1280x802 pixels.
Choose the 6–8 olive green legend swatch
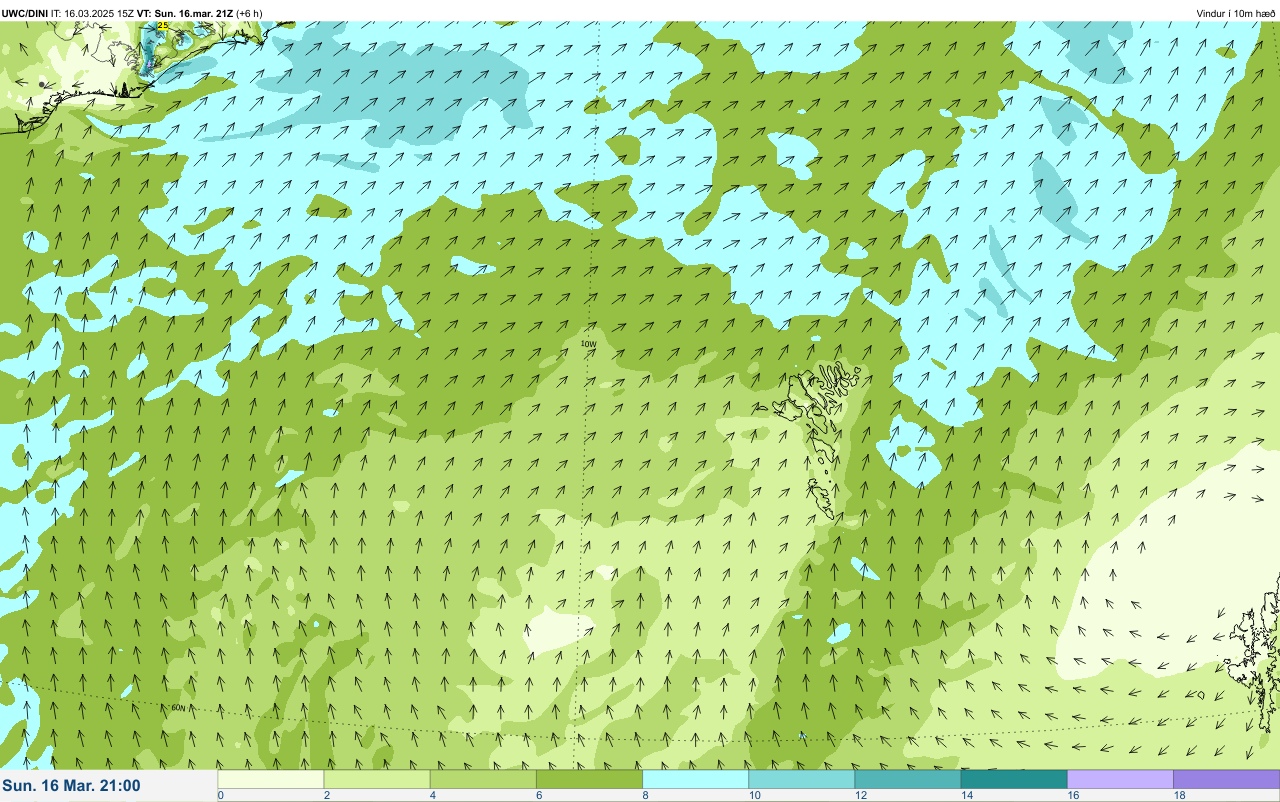pos(589,779)
